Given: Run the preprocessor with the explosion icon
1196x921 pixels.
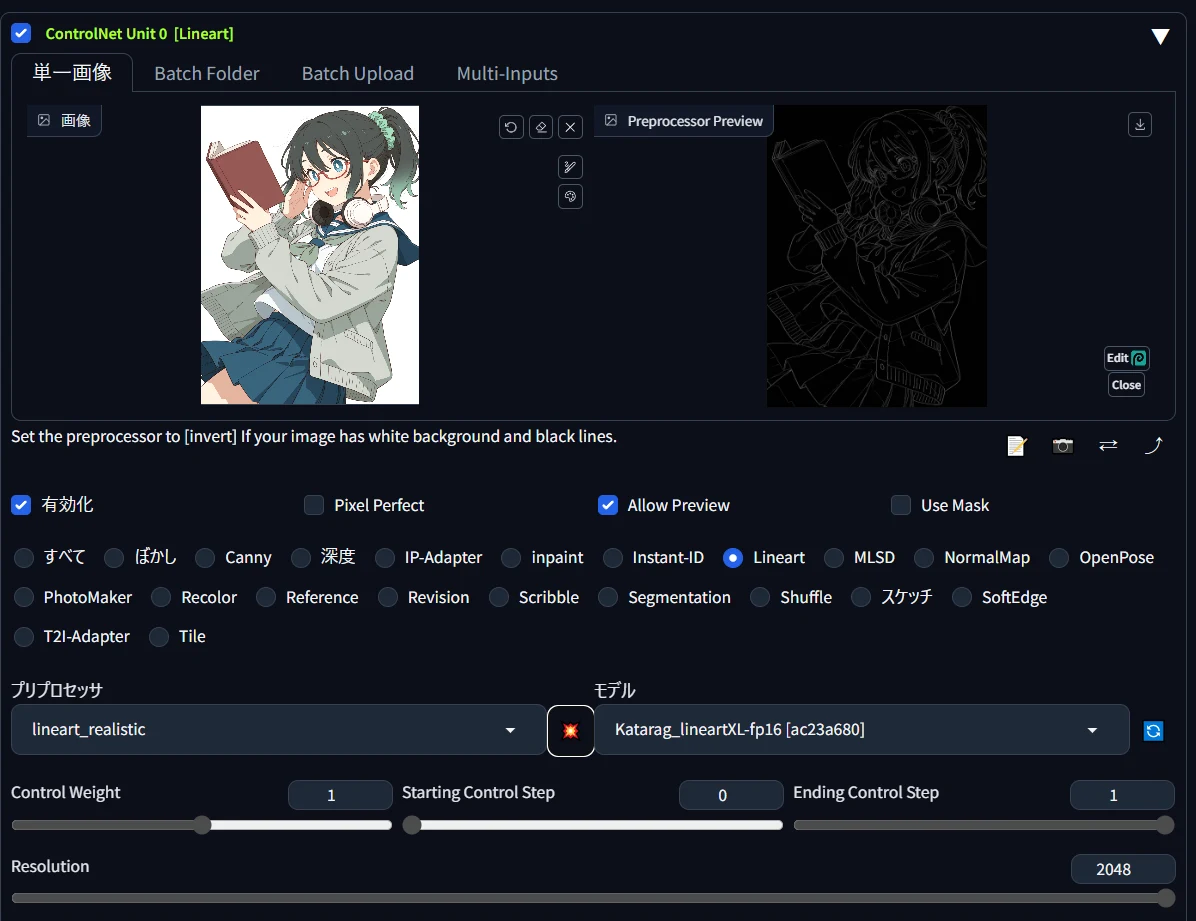Looking at the screenshot, I should click(571, 731).
